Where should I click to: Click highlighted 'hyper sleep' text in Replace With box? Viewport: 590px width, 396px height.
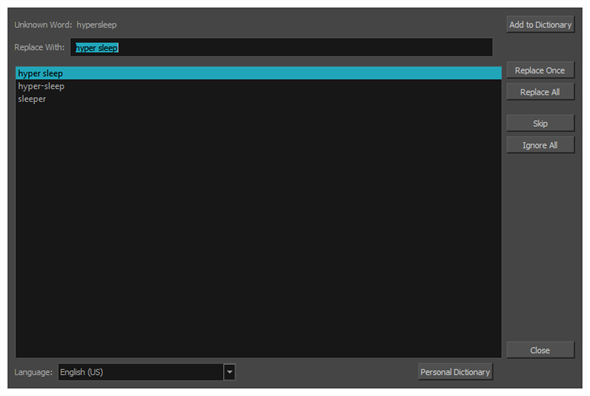pos(97,48)
